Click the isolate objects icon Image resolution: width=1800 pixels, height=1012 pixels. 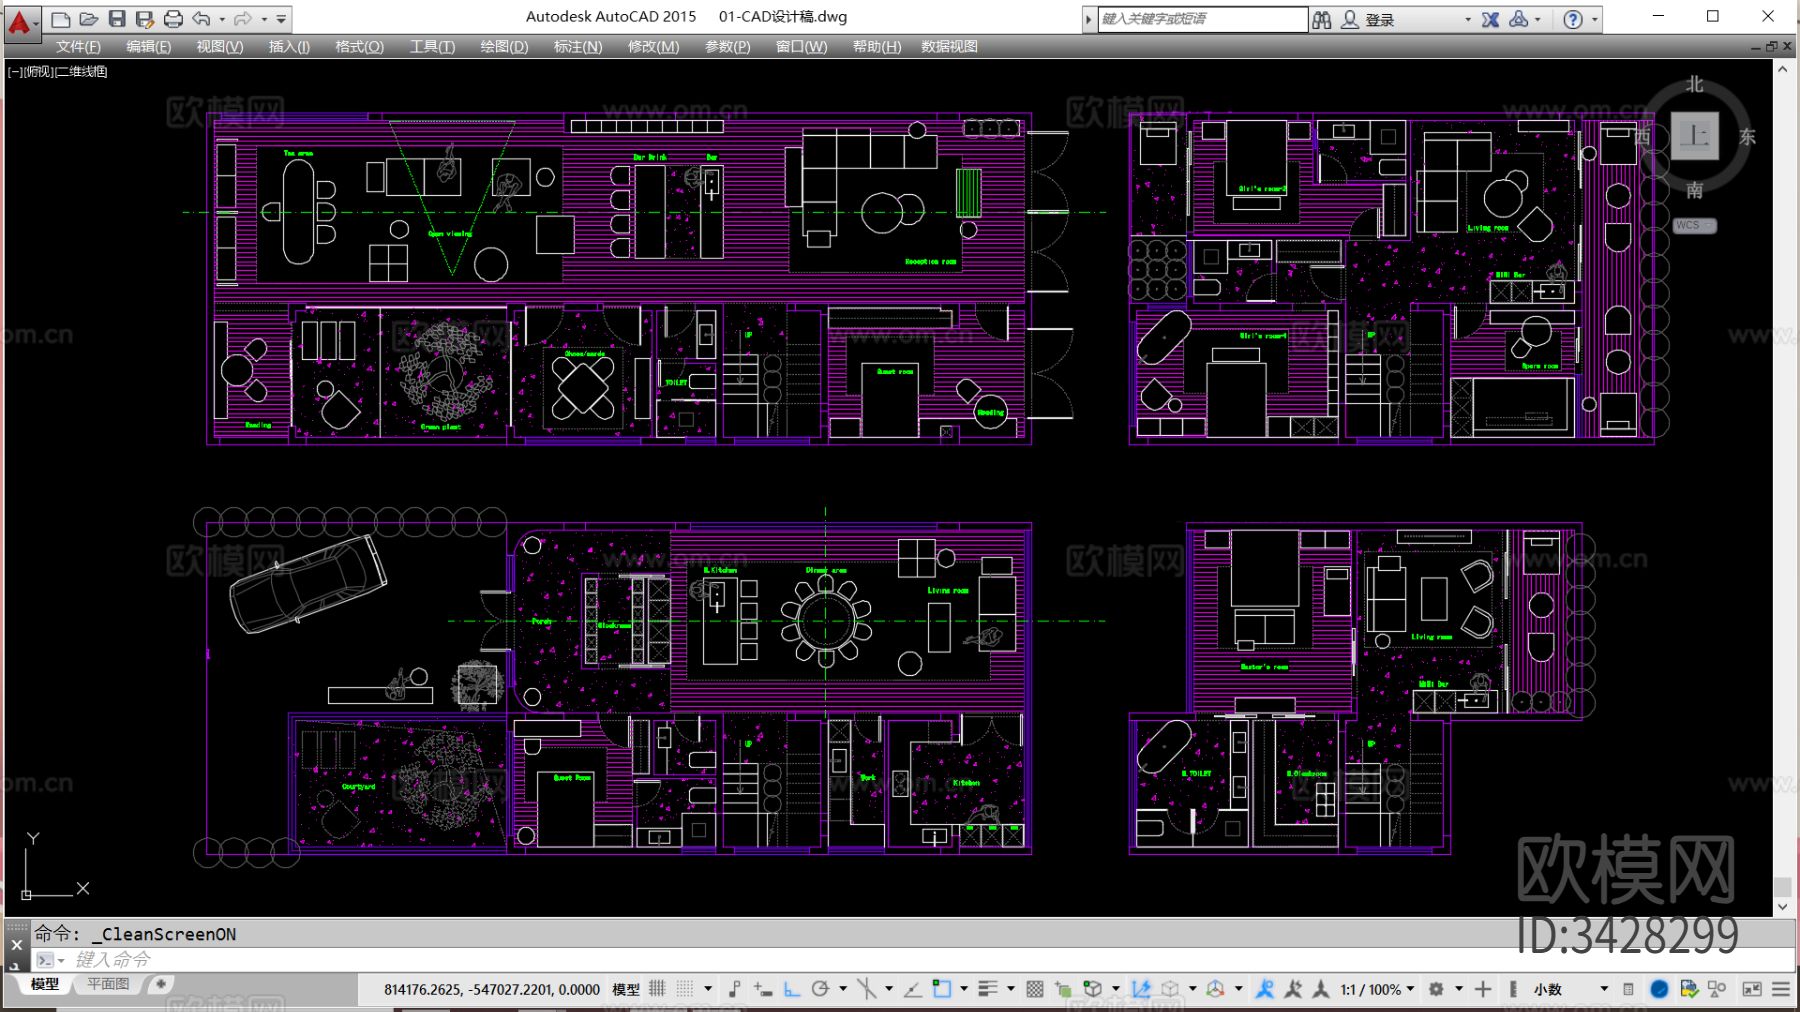[1718, 989]
